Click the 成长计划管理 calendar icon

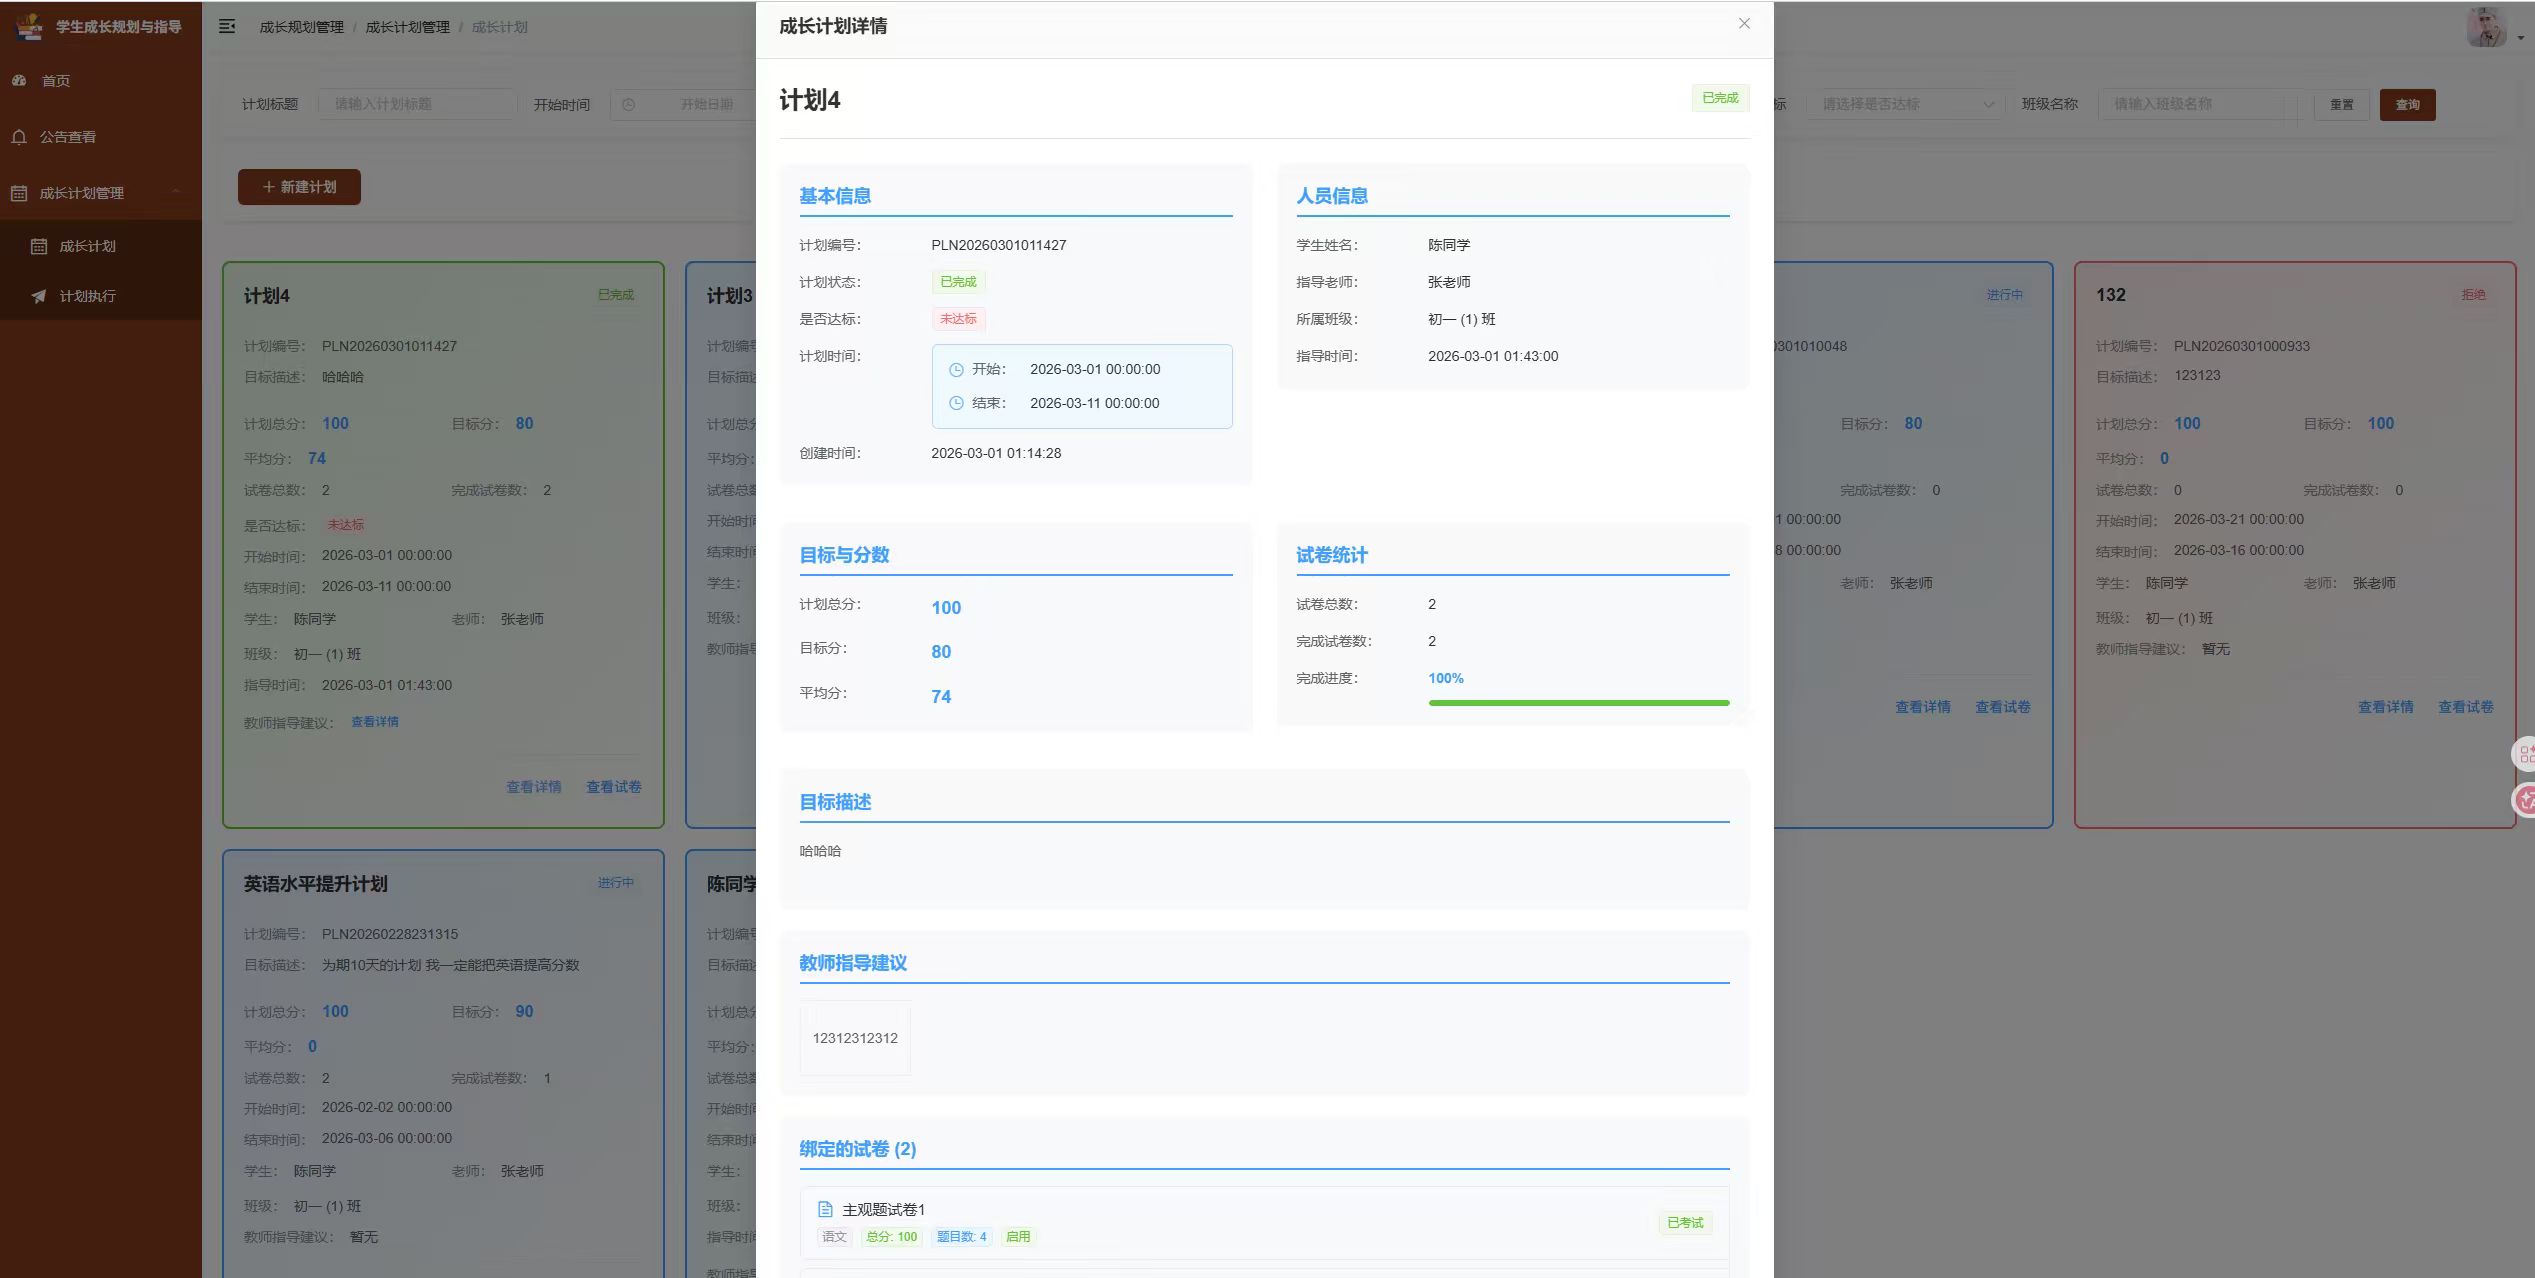pyautogui.click(x=19, y=193)
